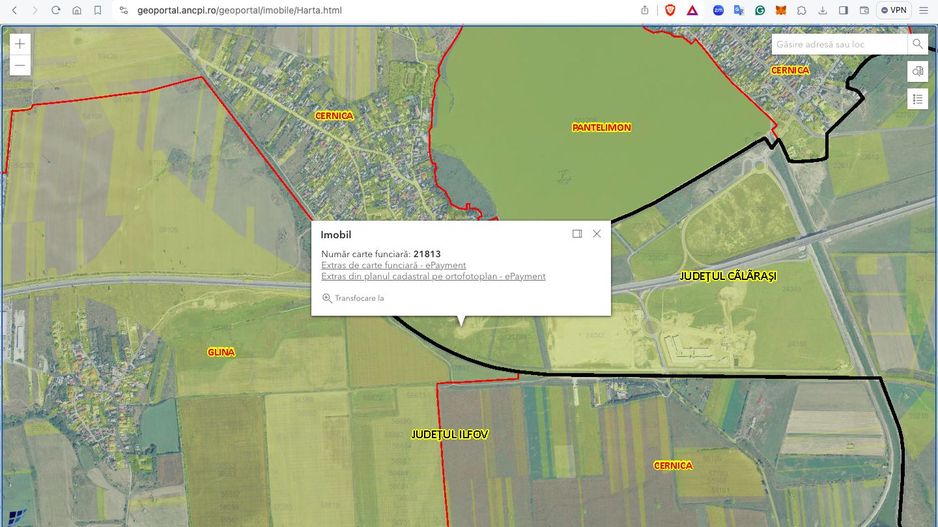The width and height of the screenshot is (938, 527).
Task: Open the basemap gallery map widget
Action: pyautogui.click(x=917, y=71)
